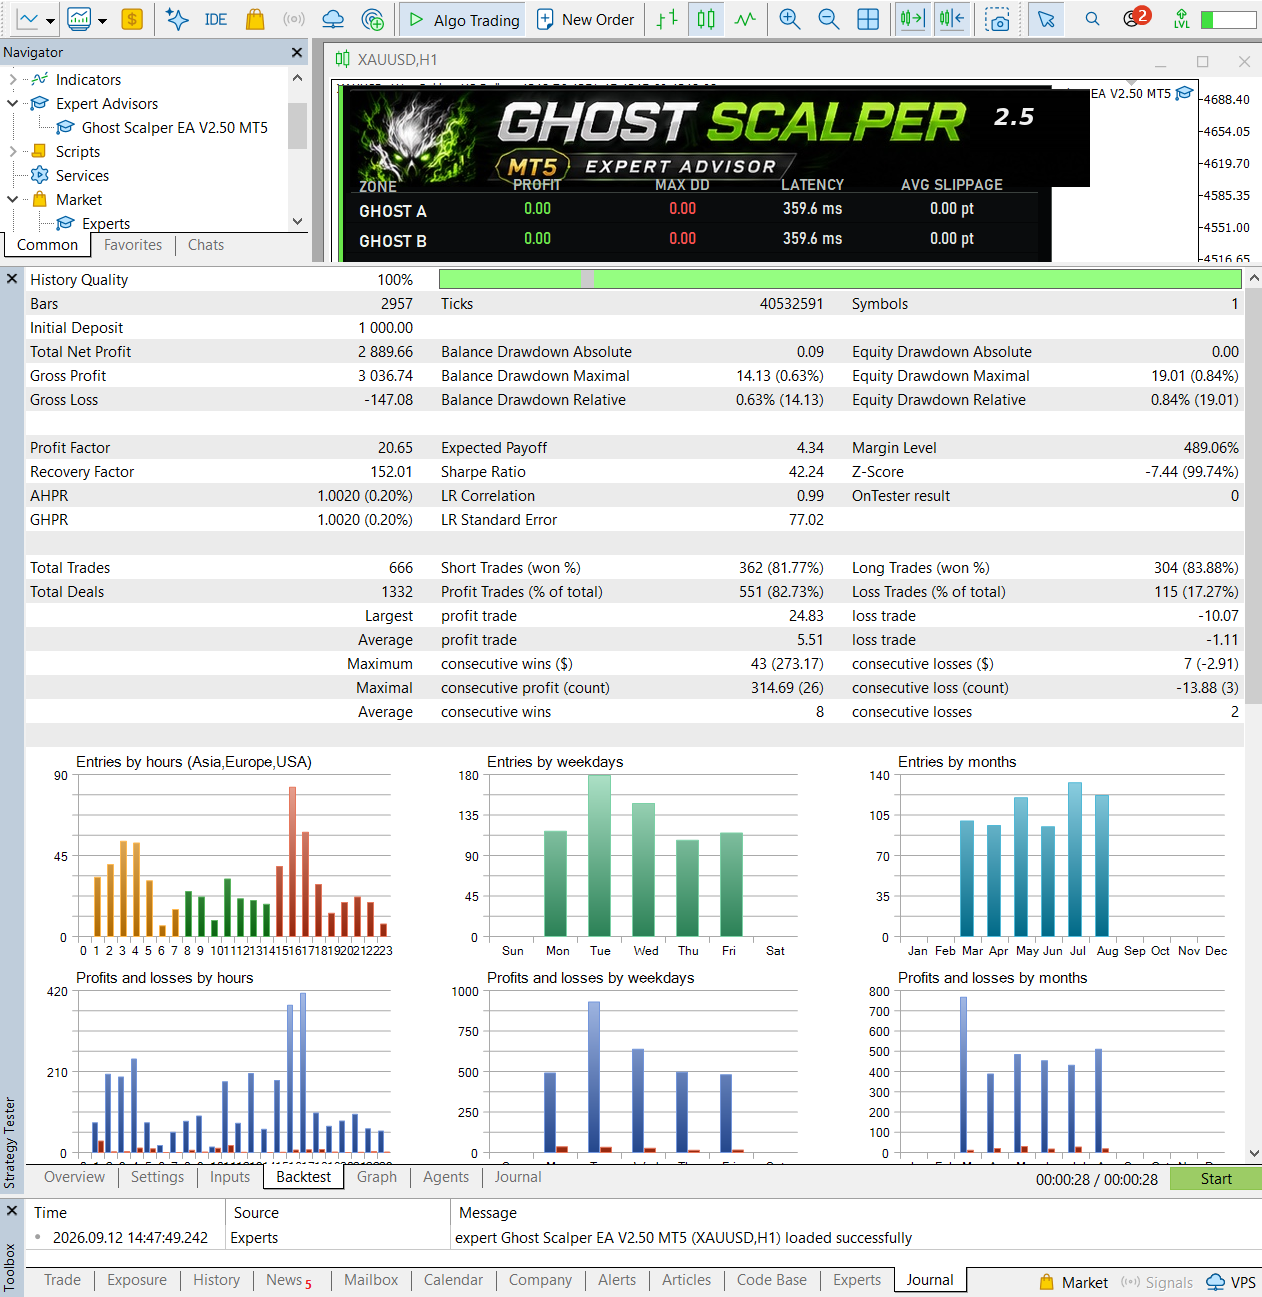This screenshot has height=1297, width=1262.
Task: Tile chart windows with grid icon
Action: [868, 19]
